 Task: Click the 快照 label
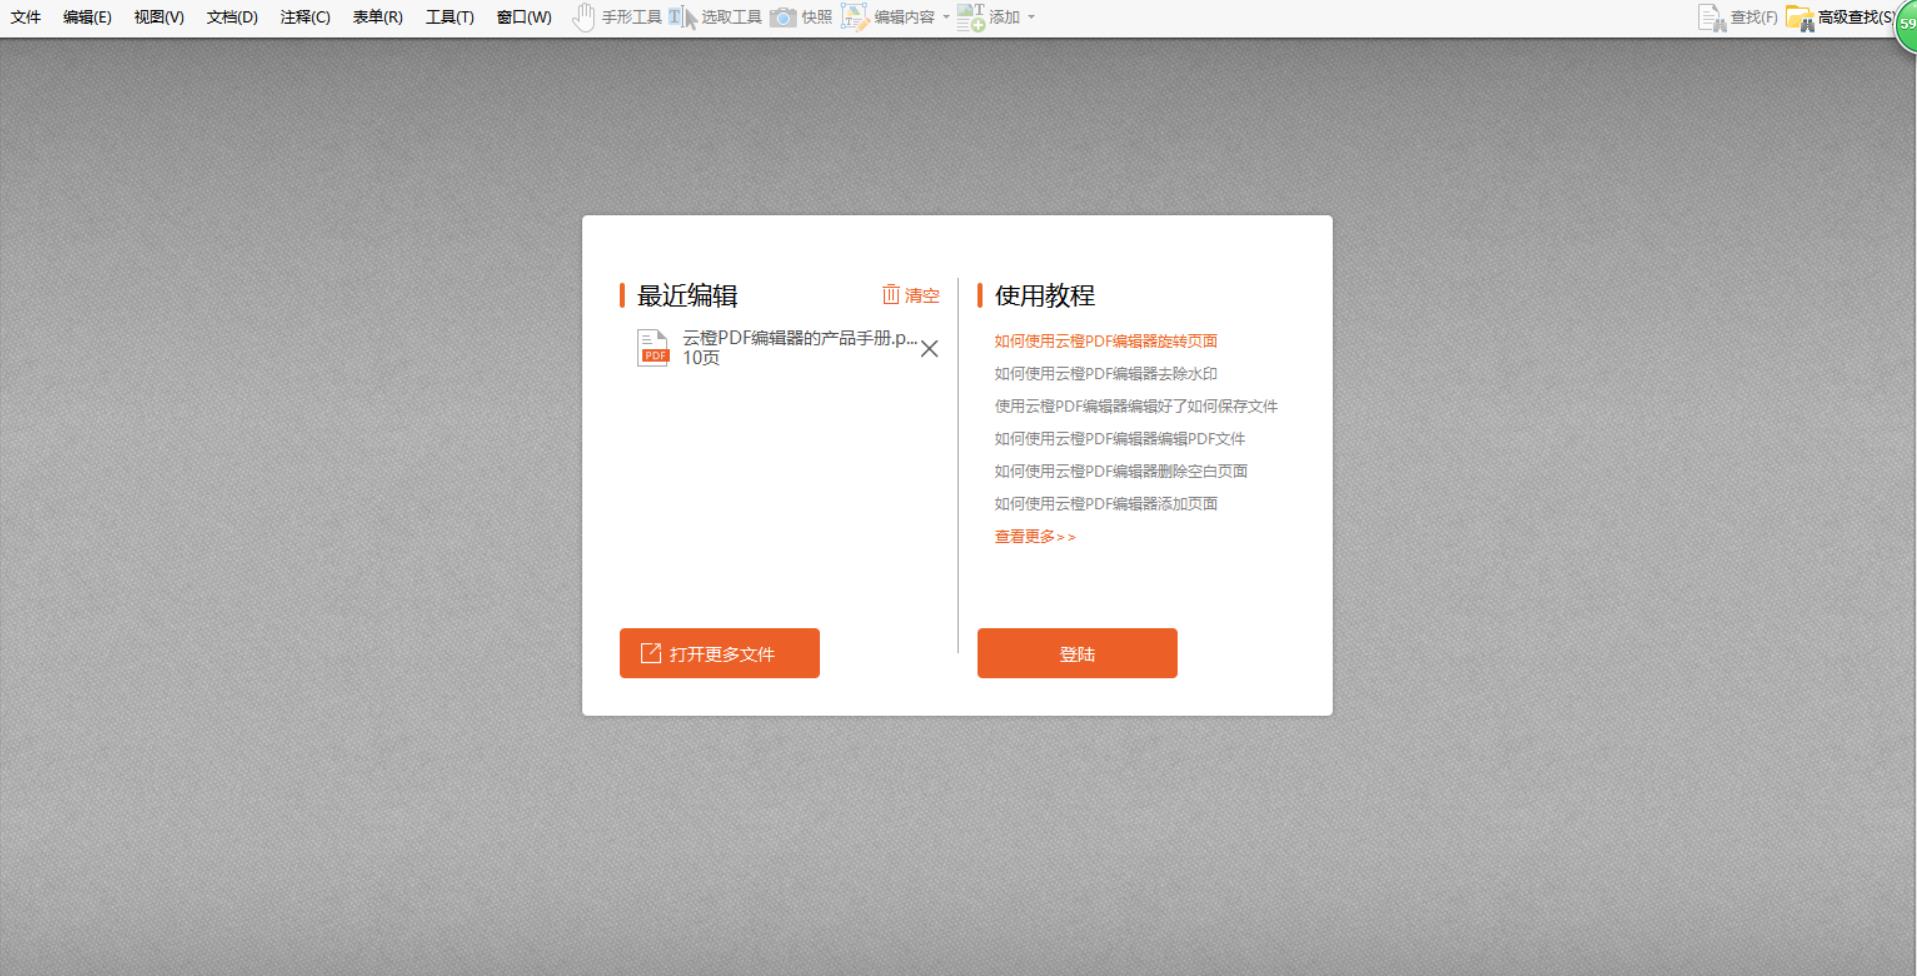coord(817,17)
